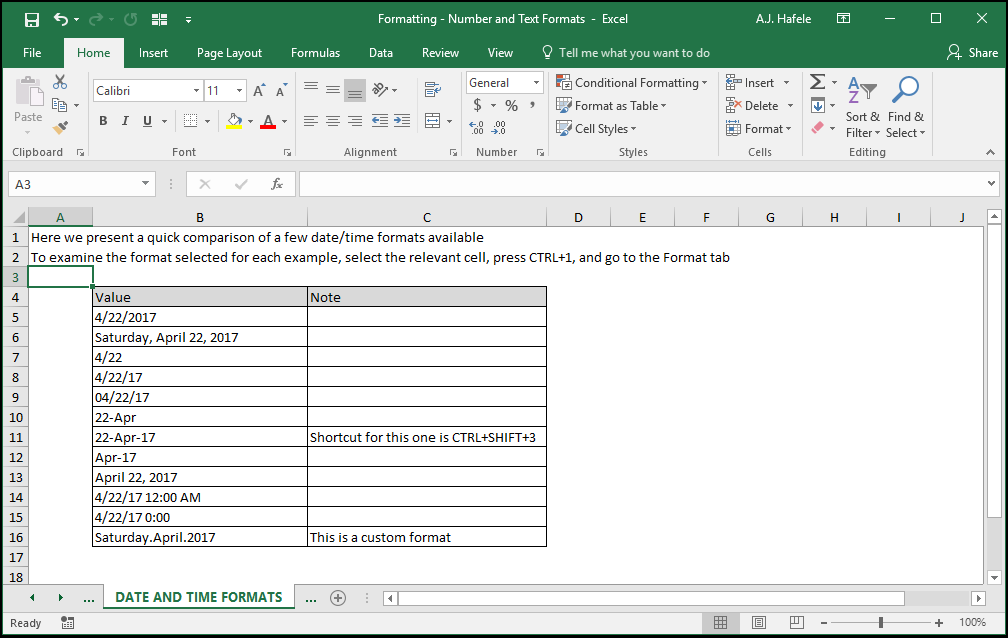
Task: Toggle Bottom Align button
Action: (x=355, y=91)
